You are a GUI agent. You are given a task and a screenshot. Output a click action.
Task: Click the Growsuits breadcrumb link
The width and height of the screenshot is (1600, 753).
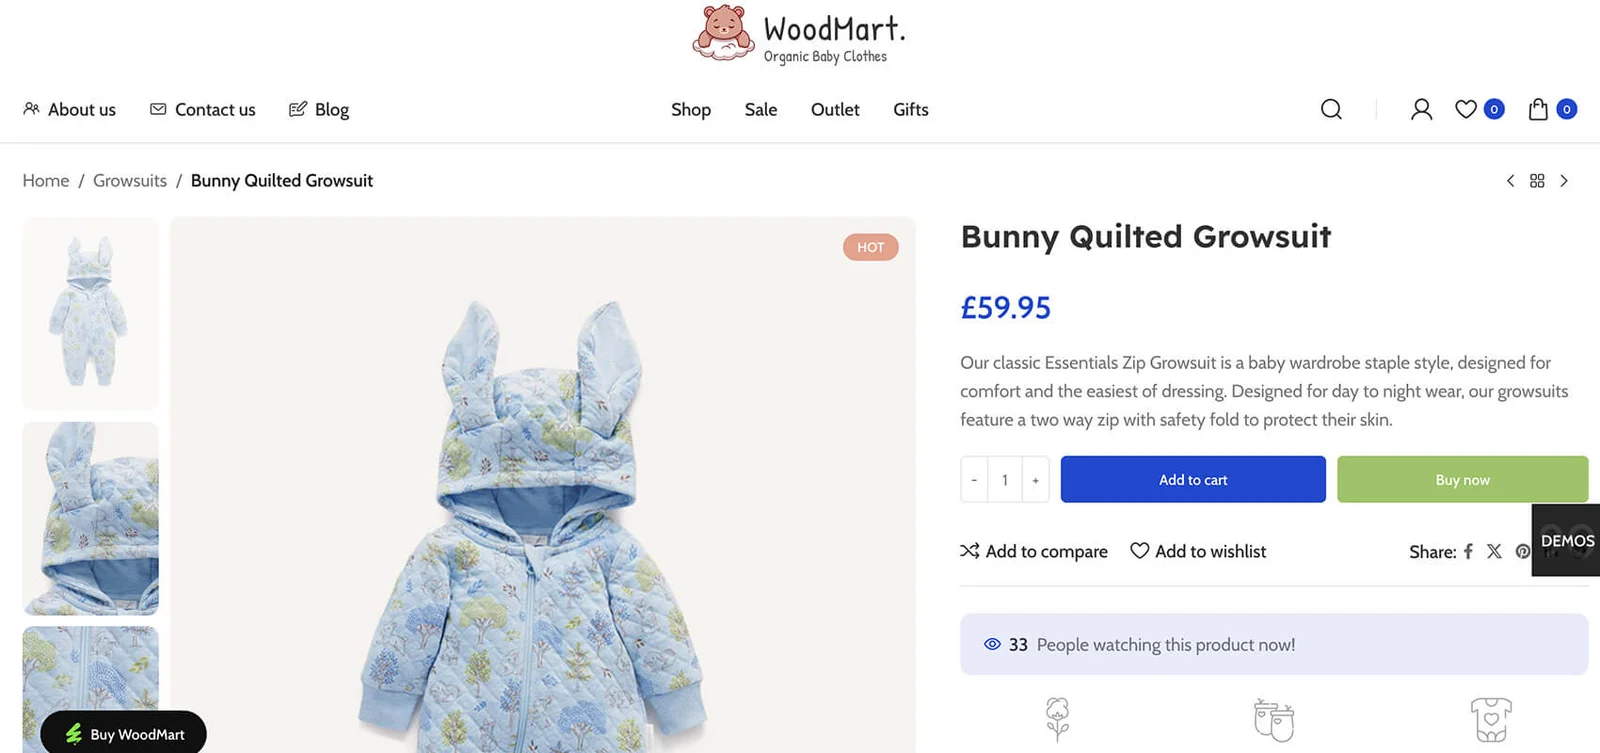(x=130, y=181)
